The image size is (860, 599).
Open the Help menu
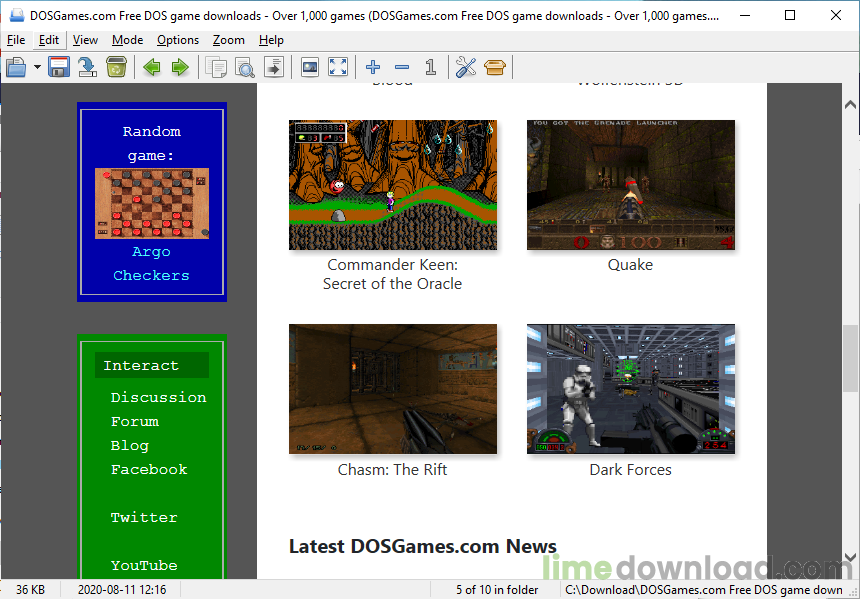pyautogui.click(x=271, y=40)
